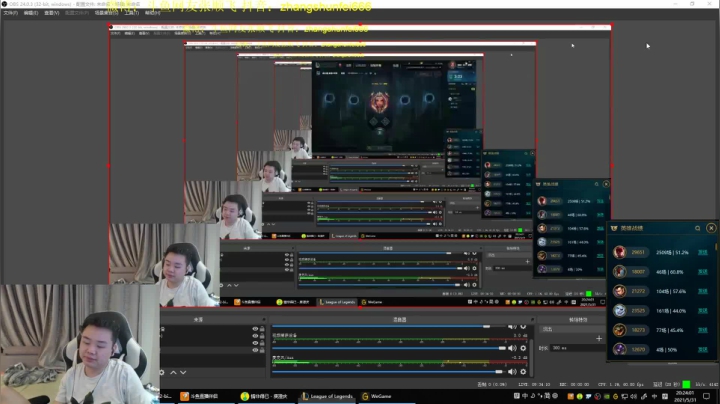720x404 pixels.
Task: Click 发送 link for the 29651 hero row
Action: 703,252
